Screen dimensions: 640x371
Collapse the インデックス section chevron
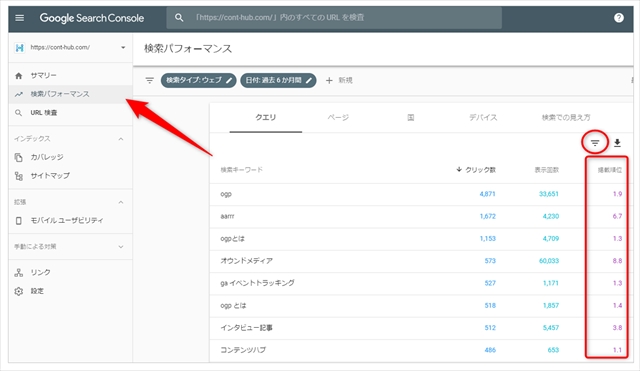121,139
